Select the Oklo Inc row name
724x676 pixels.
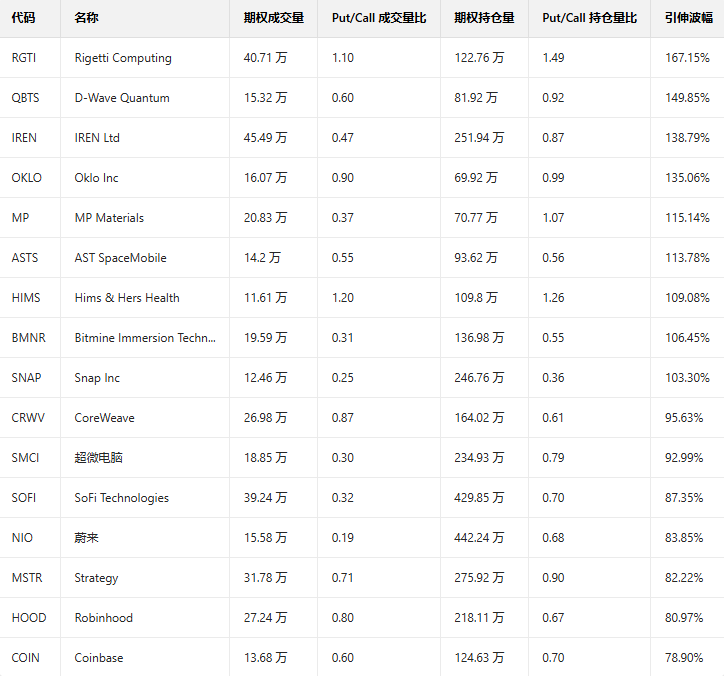point(96,178)
